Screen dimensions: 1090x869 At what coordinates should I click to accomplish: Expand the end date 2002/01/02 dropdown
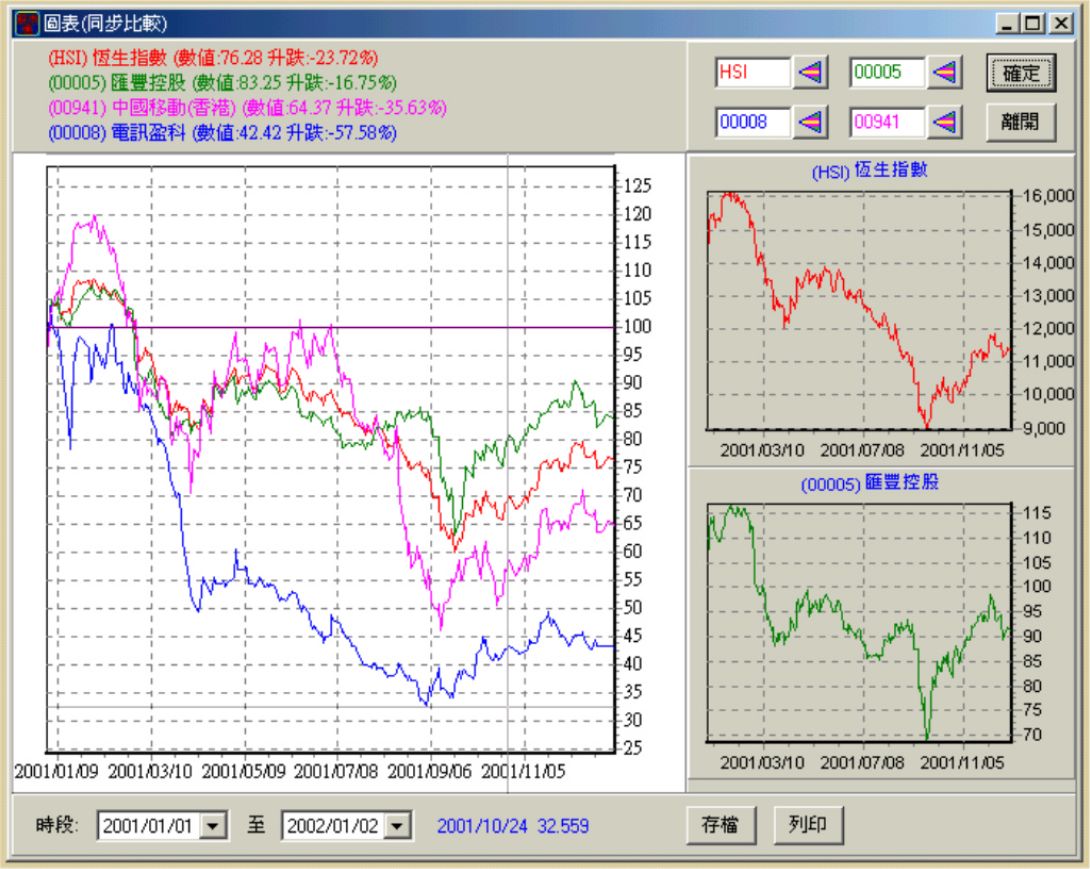[398, 826]
